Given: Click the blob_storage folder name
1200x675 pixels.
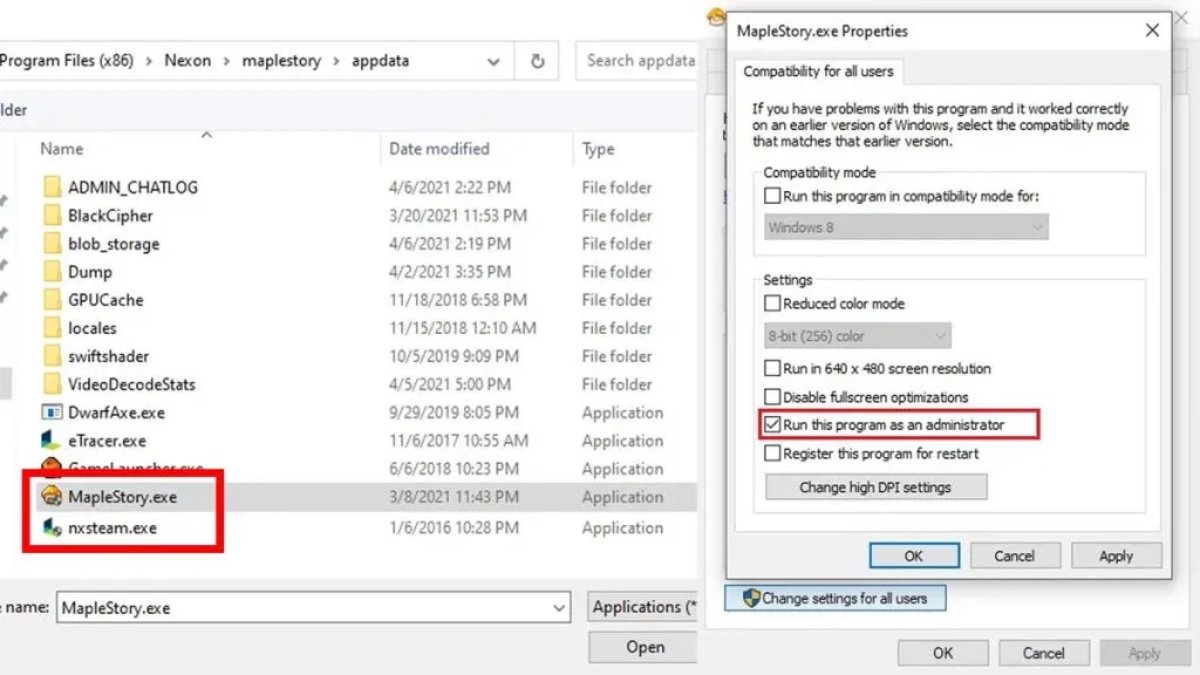Looking at the screenshot, I should tap(114, 243).
